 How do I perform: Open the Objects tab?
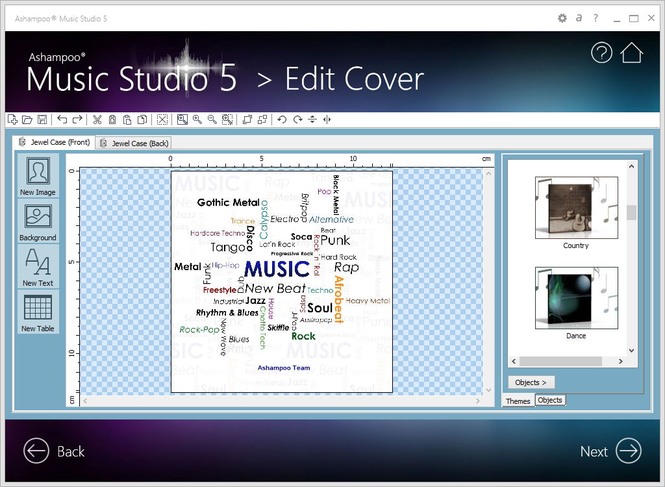click(550, 400)
